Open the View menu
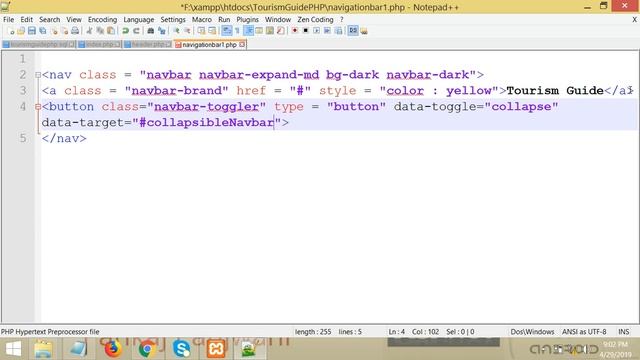640x360 pixels. [74, 20]
